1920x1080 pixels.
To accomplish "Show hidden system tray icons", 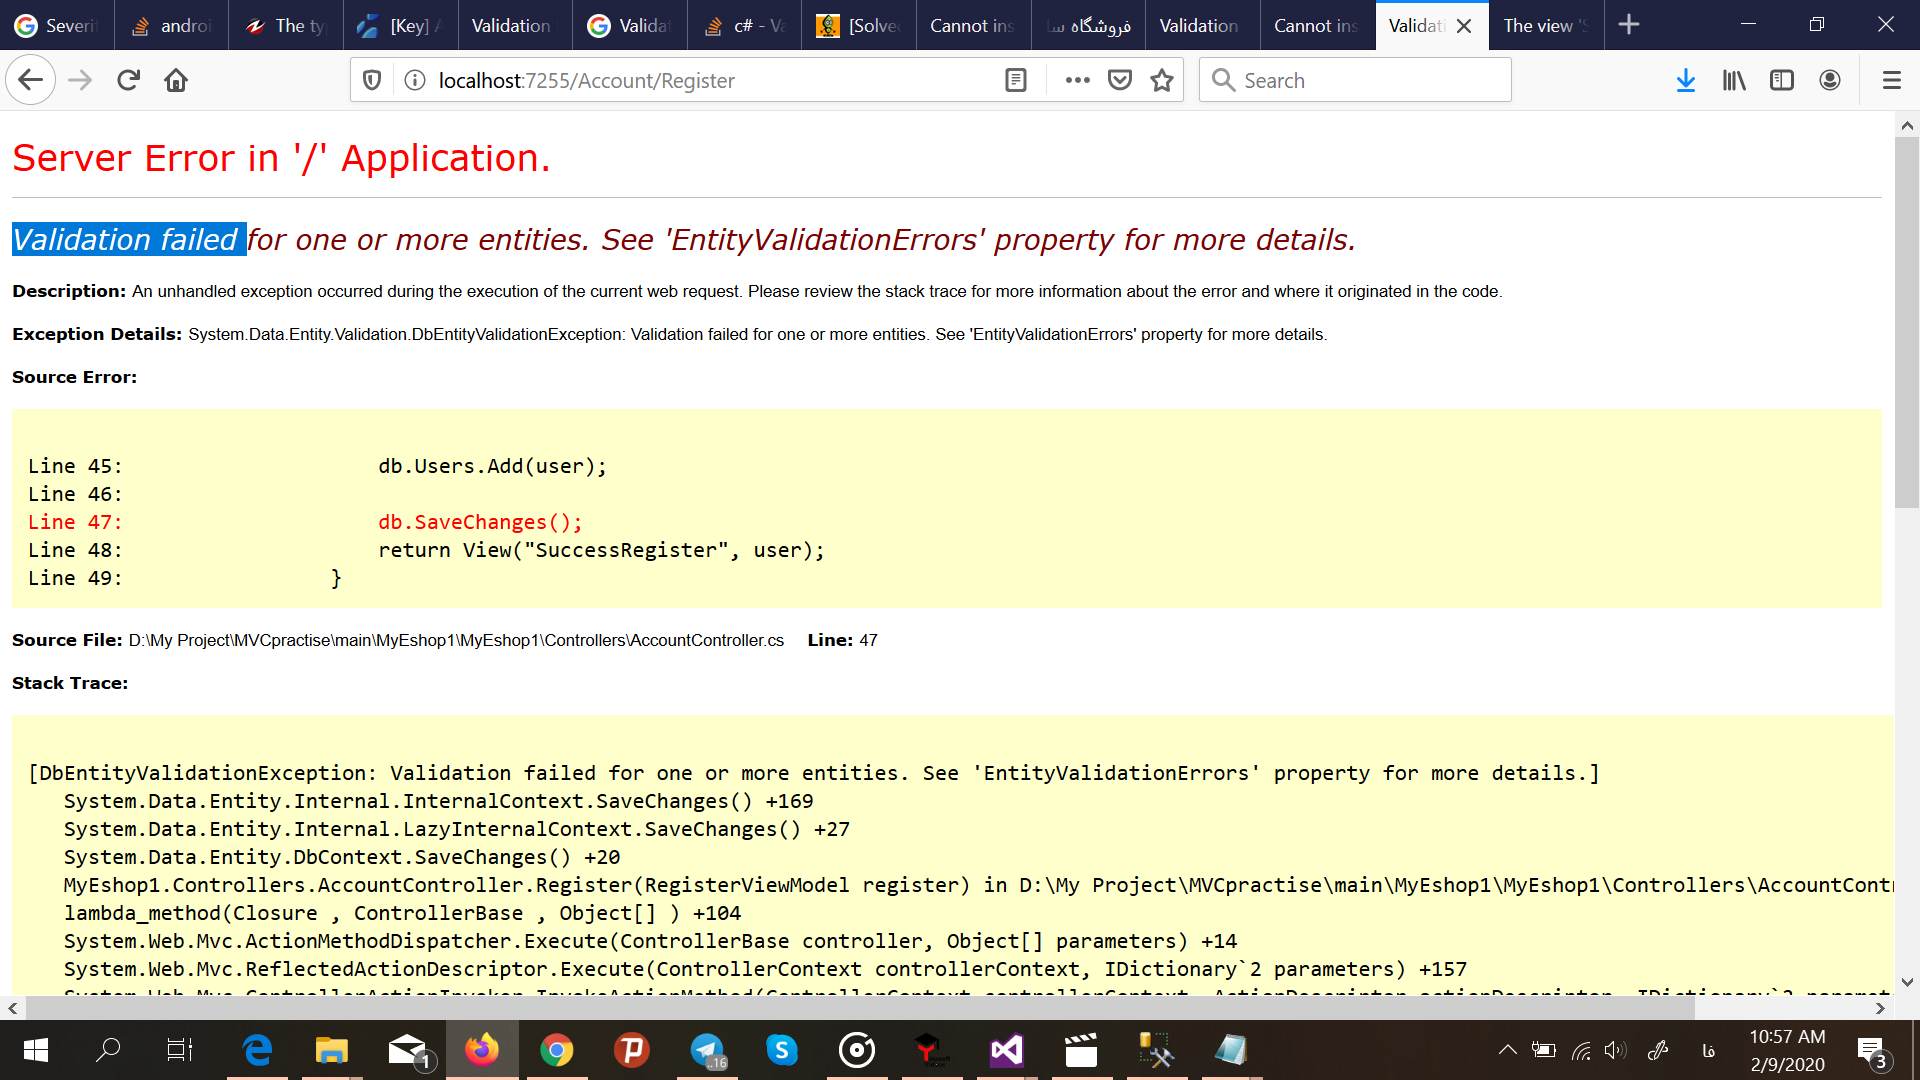I will pos(1507,1050).
